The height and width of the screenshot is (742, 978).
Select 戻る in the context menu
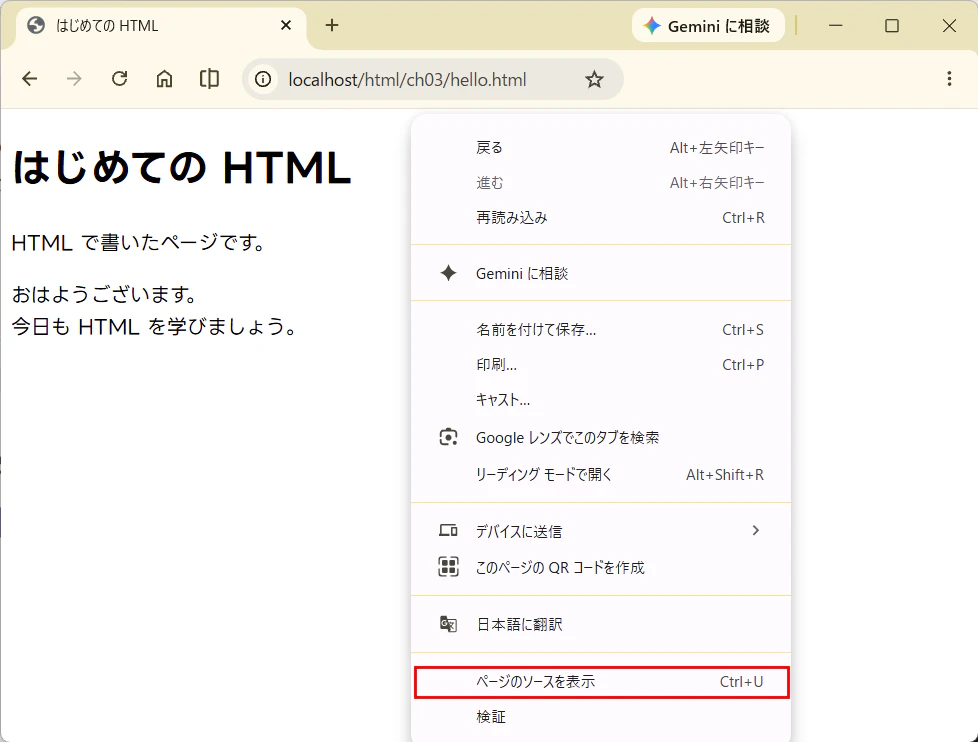click(x=601, y=148)
